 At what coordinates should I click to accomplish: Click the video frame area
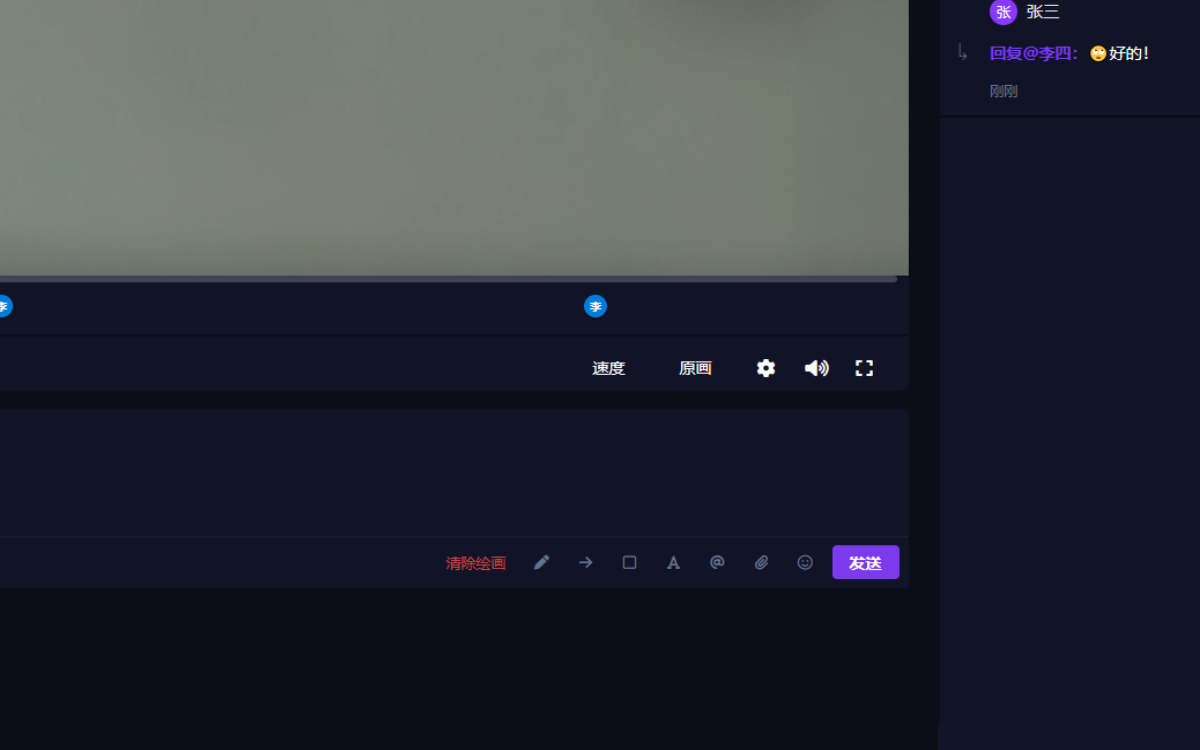coord(454,137)
